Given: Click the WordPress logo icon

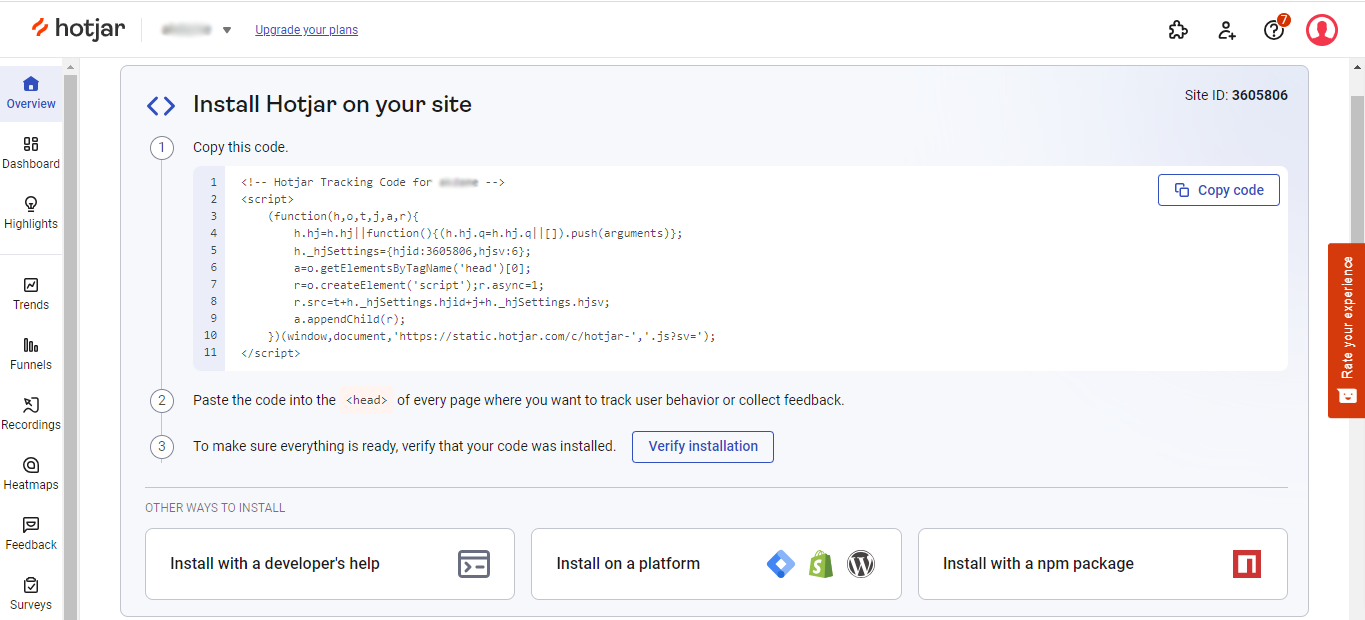Looking at the screenshot, I should click(x=861, y=564).
